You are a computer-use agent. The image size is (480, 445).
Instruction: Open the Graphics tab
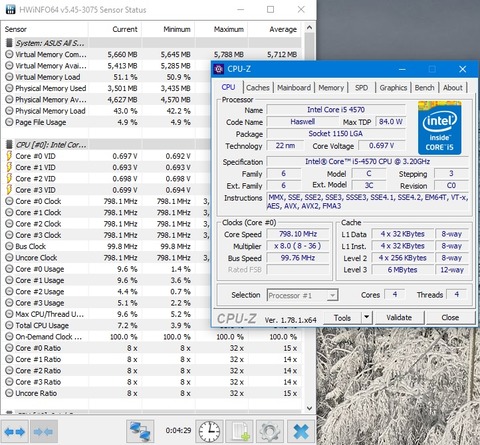(393, 88)
